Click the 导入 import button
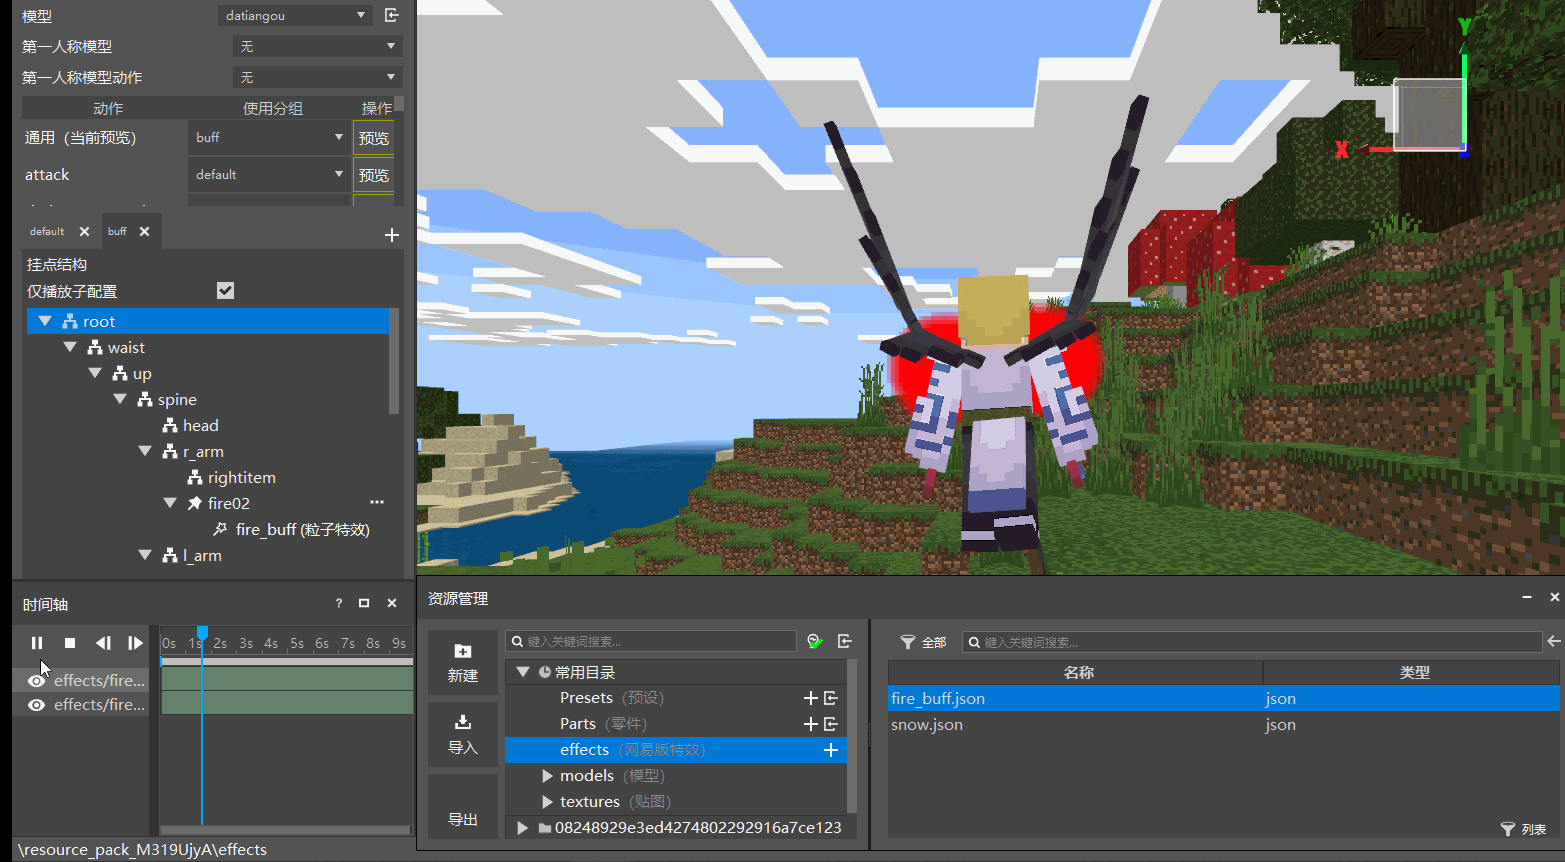Viewport: 1565px width, 862px height. (x=463, y=735)
